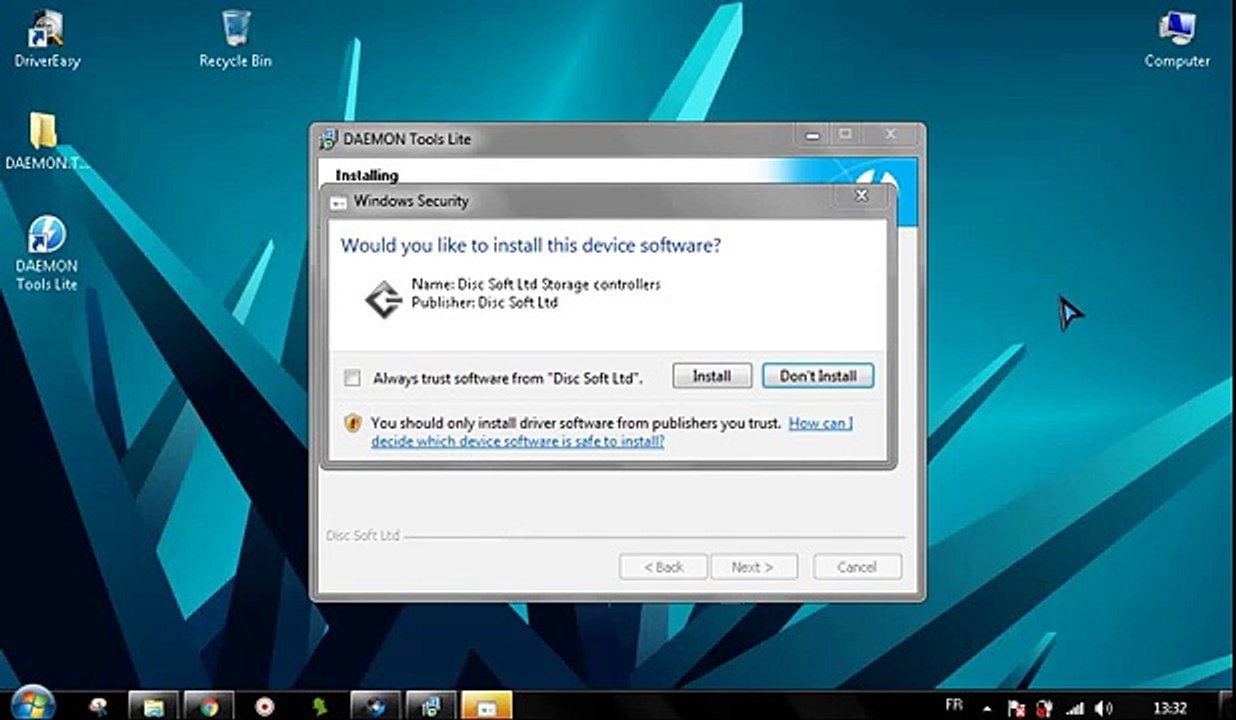Image resolution: width=1236 pixels, height=720 pixels.
Task: Click the Install button
Action: tap(712, 376)
